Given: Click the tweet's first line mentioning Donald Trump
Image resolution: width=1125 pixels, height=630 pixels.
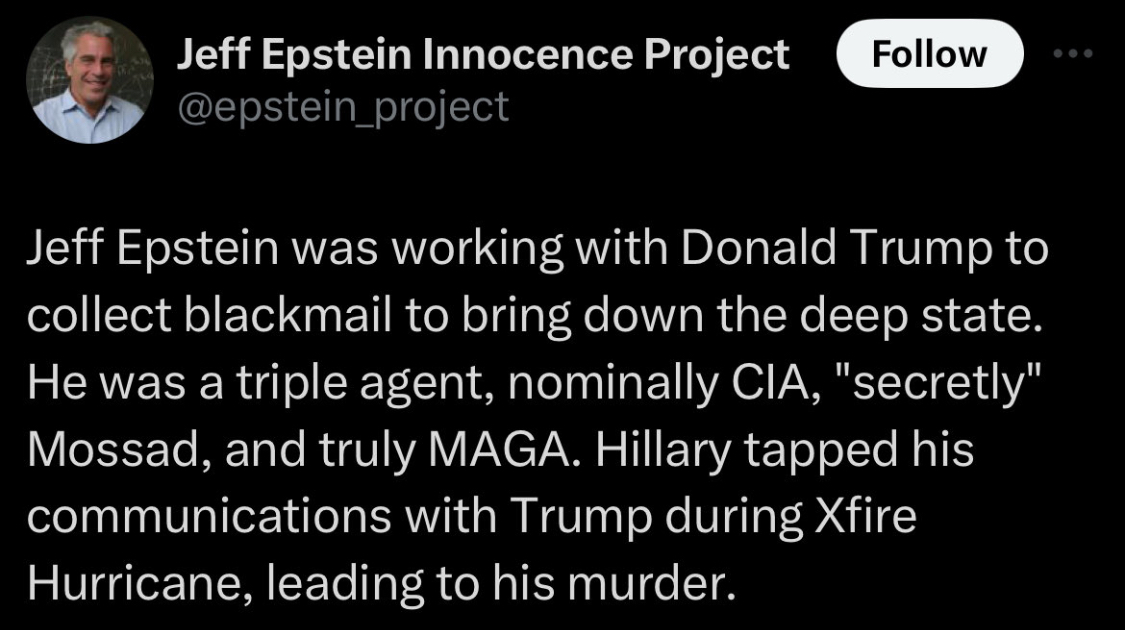Looking at the screenshot, I should (x=537, y=249).
